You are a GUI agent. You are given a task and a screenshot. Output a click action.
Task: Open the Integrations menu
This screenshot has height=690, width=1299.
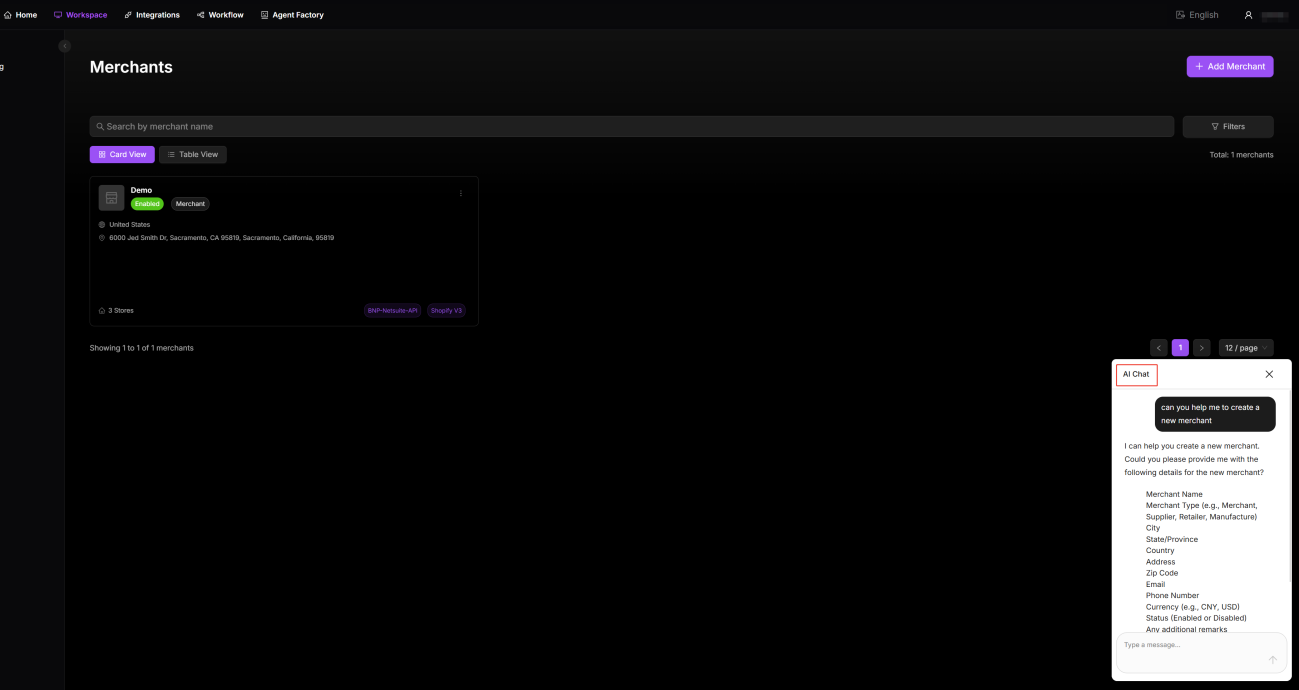(x=152, y=15)
